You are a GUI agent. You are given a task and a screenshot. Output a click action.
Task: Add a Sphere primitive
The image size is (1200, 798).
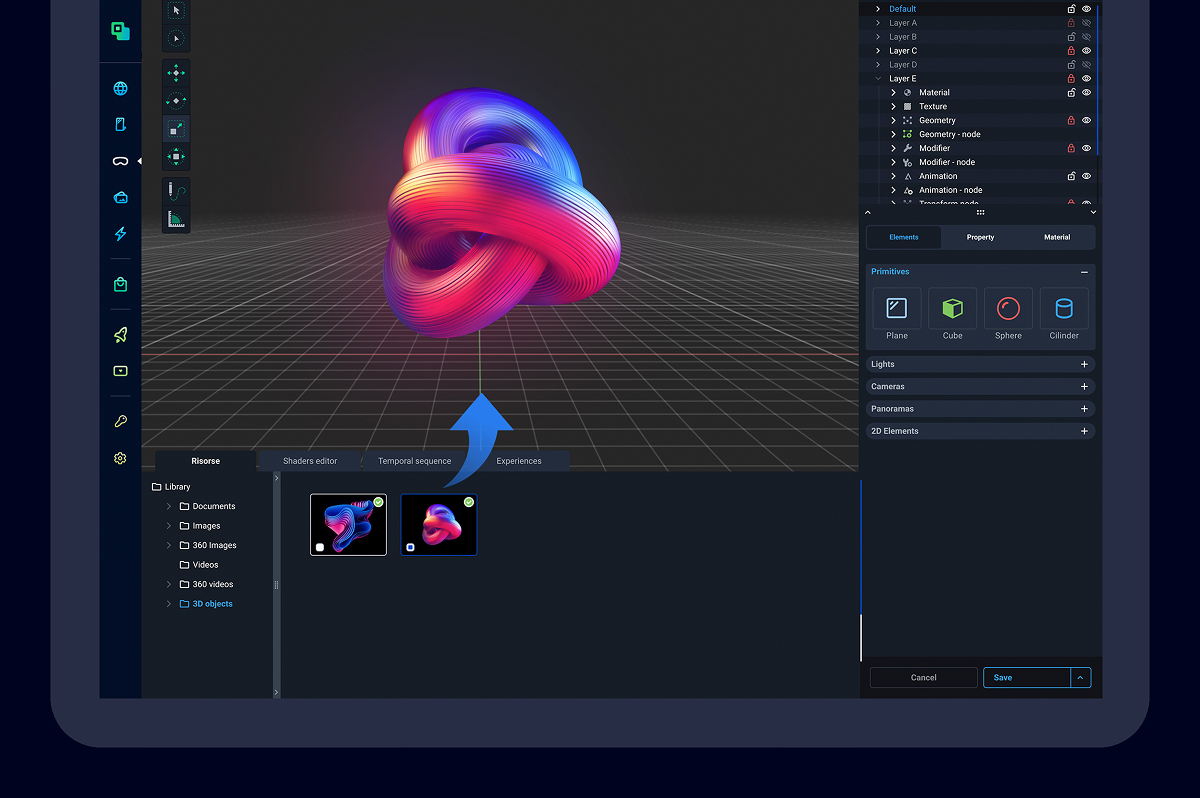(x=1008, y=309)
